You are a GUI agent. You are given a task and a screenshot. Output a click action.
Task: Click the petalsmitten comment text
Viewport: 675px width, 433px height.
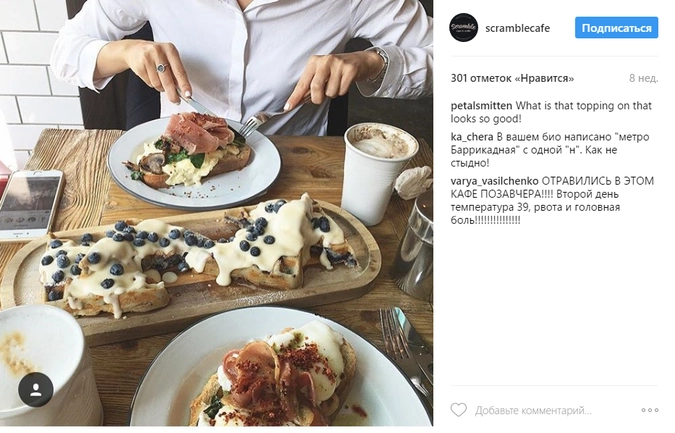(x=551, y=112)
